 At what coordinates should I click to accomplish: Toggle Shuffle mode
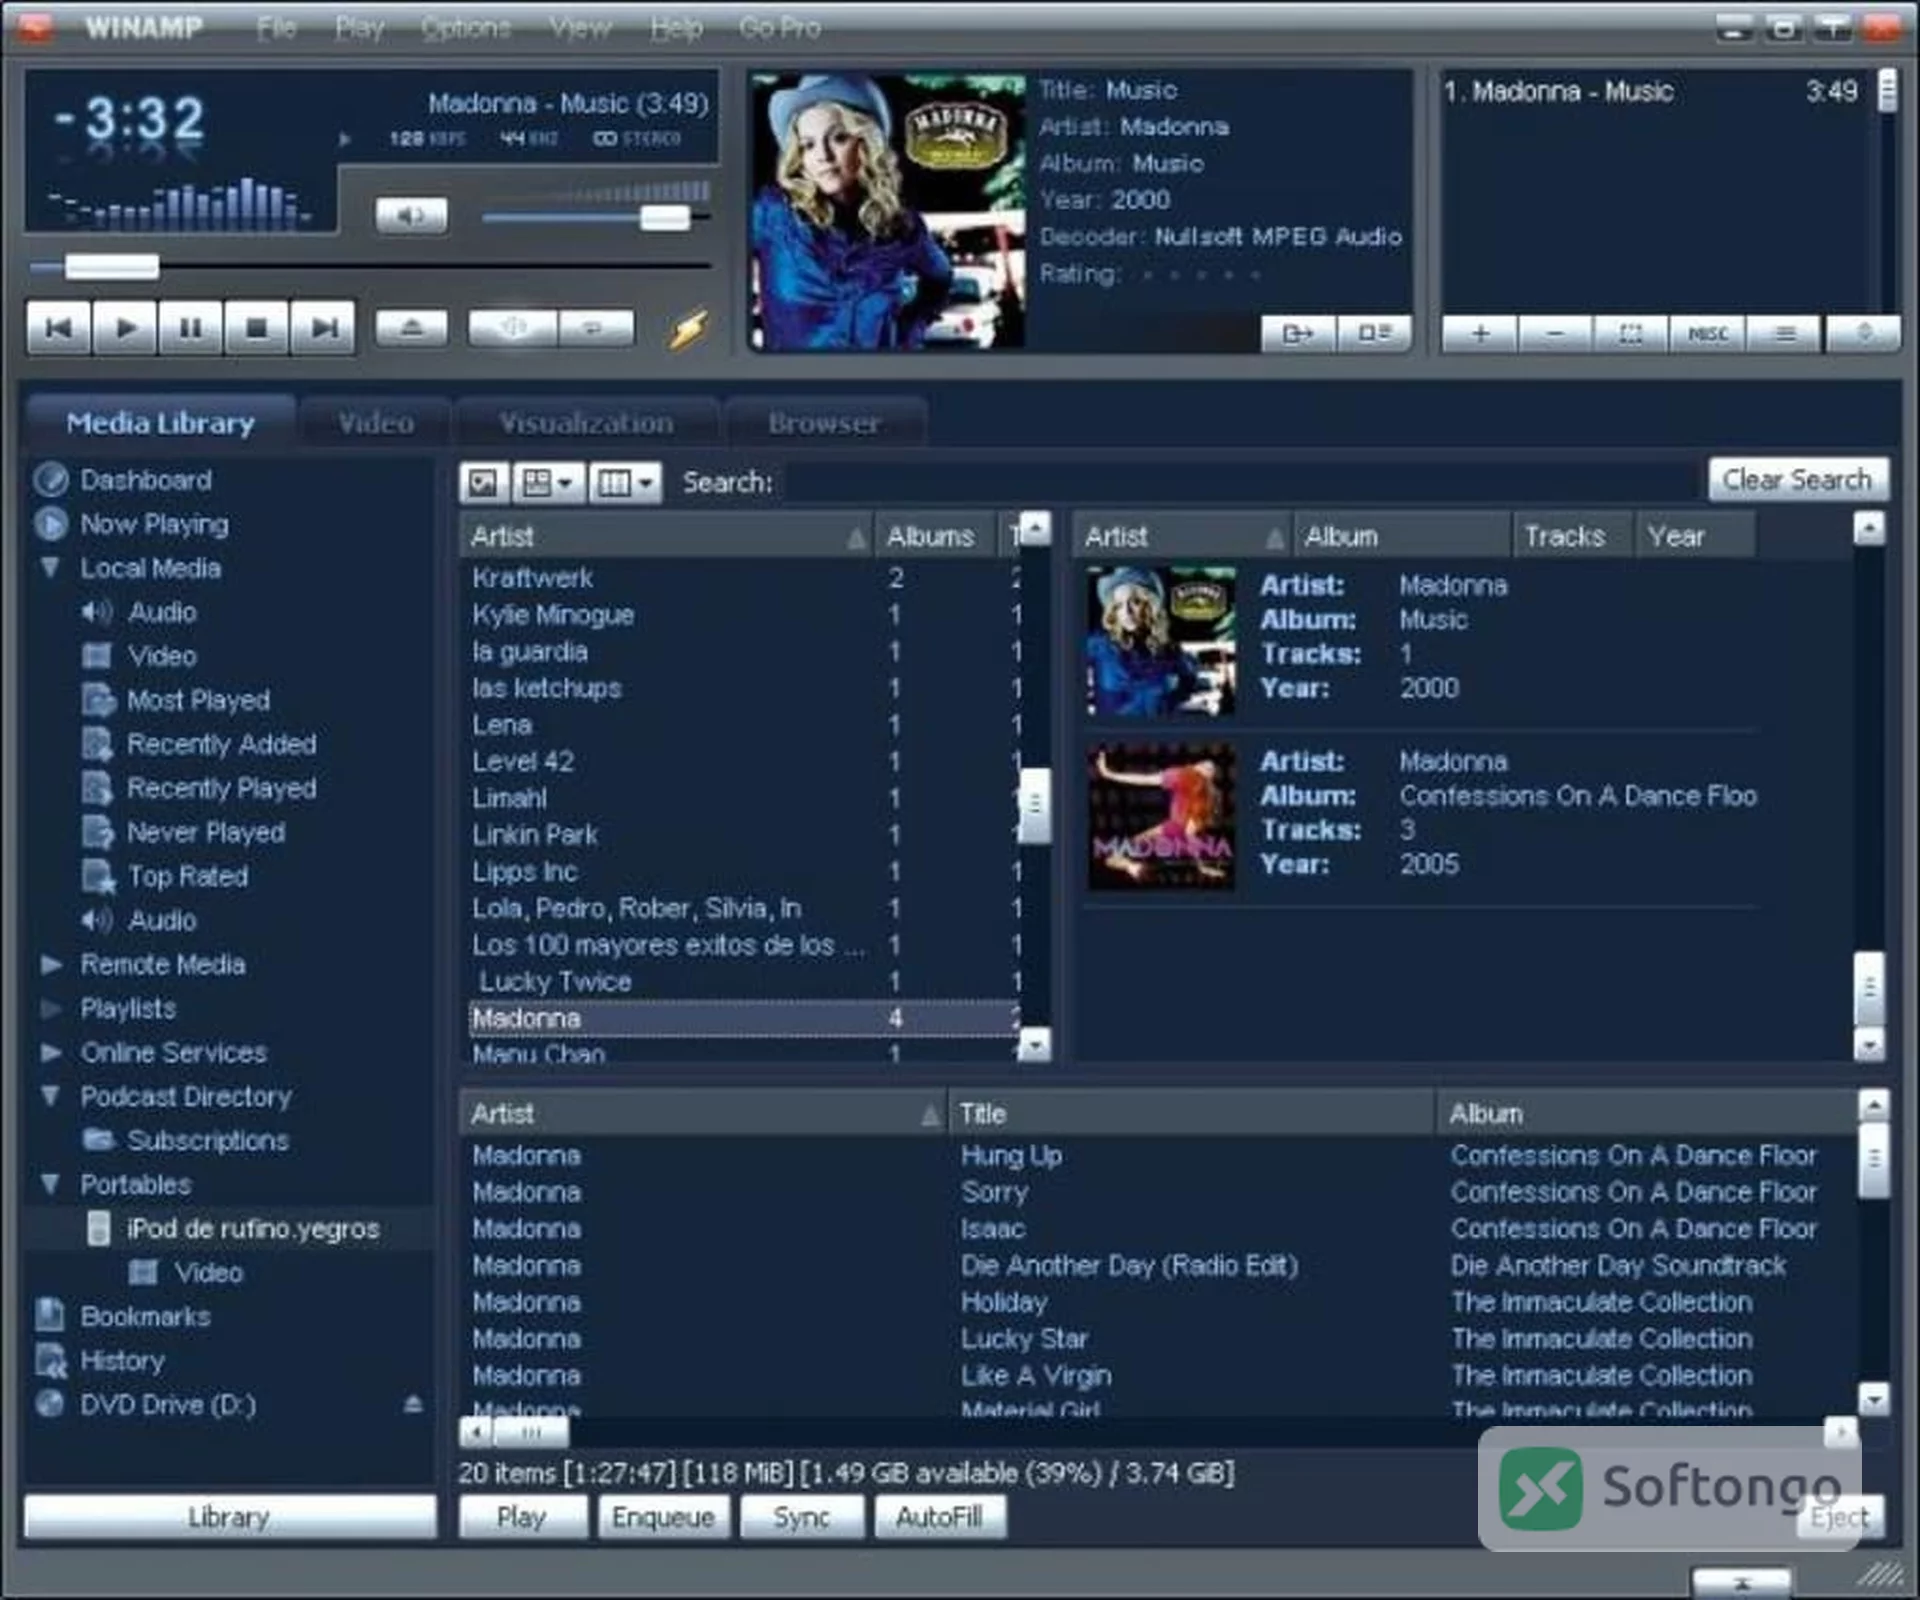click(x=513, y=328)
